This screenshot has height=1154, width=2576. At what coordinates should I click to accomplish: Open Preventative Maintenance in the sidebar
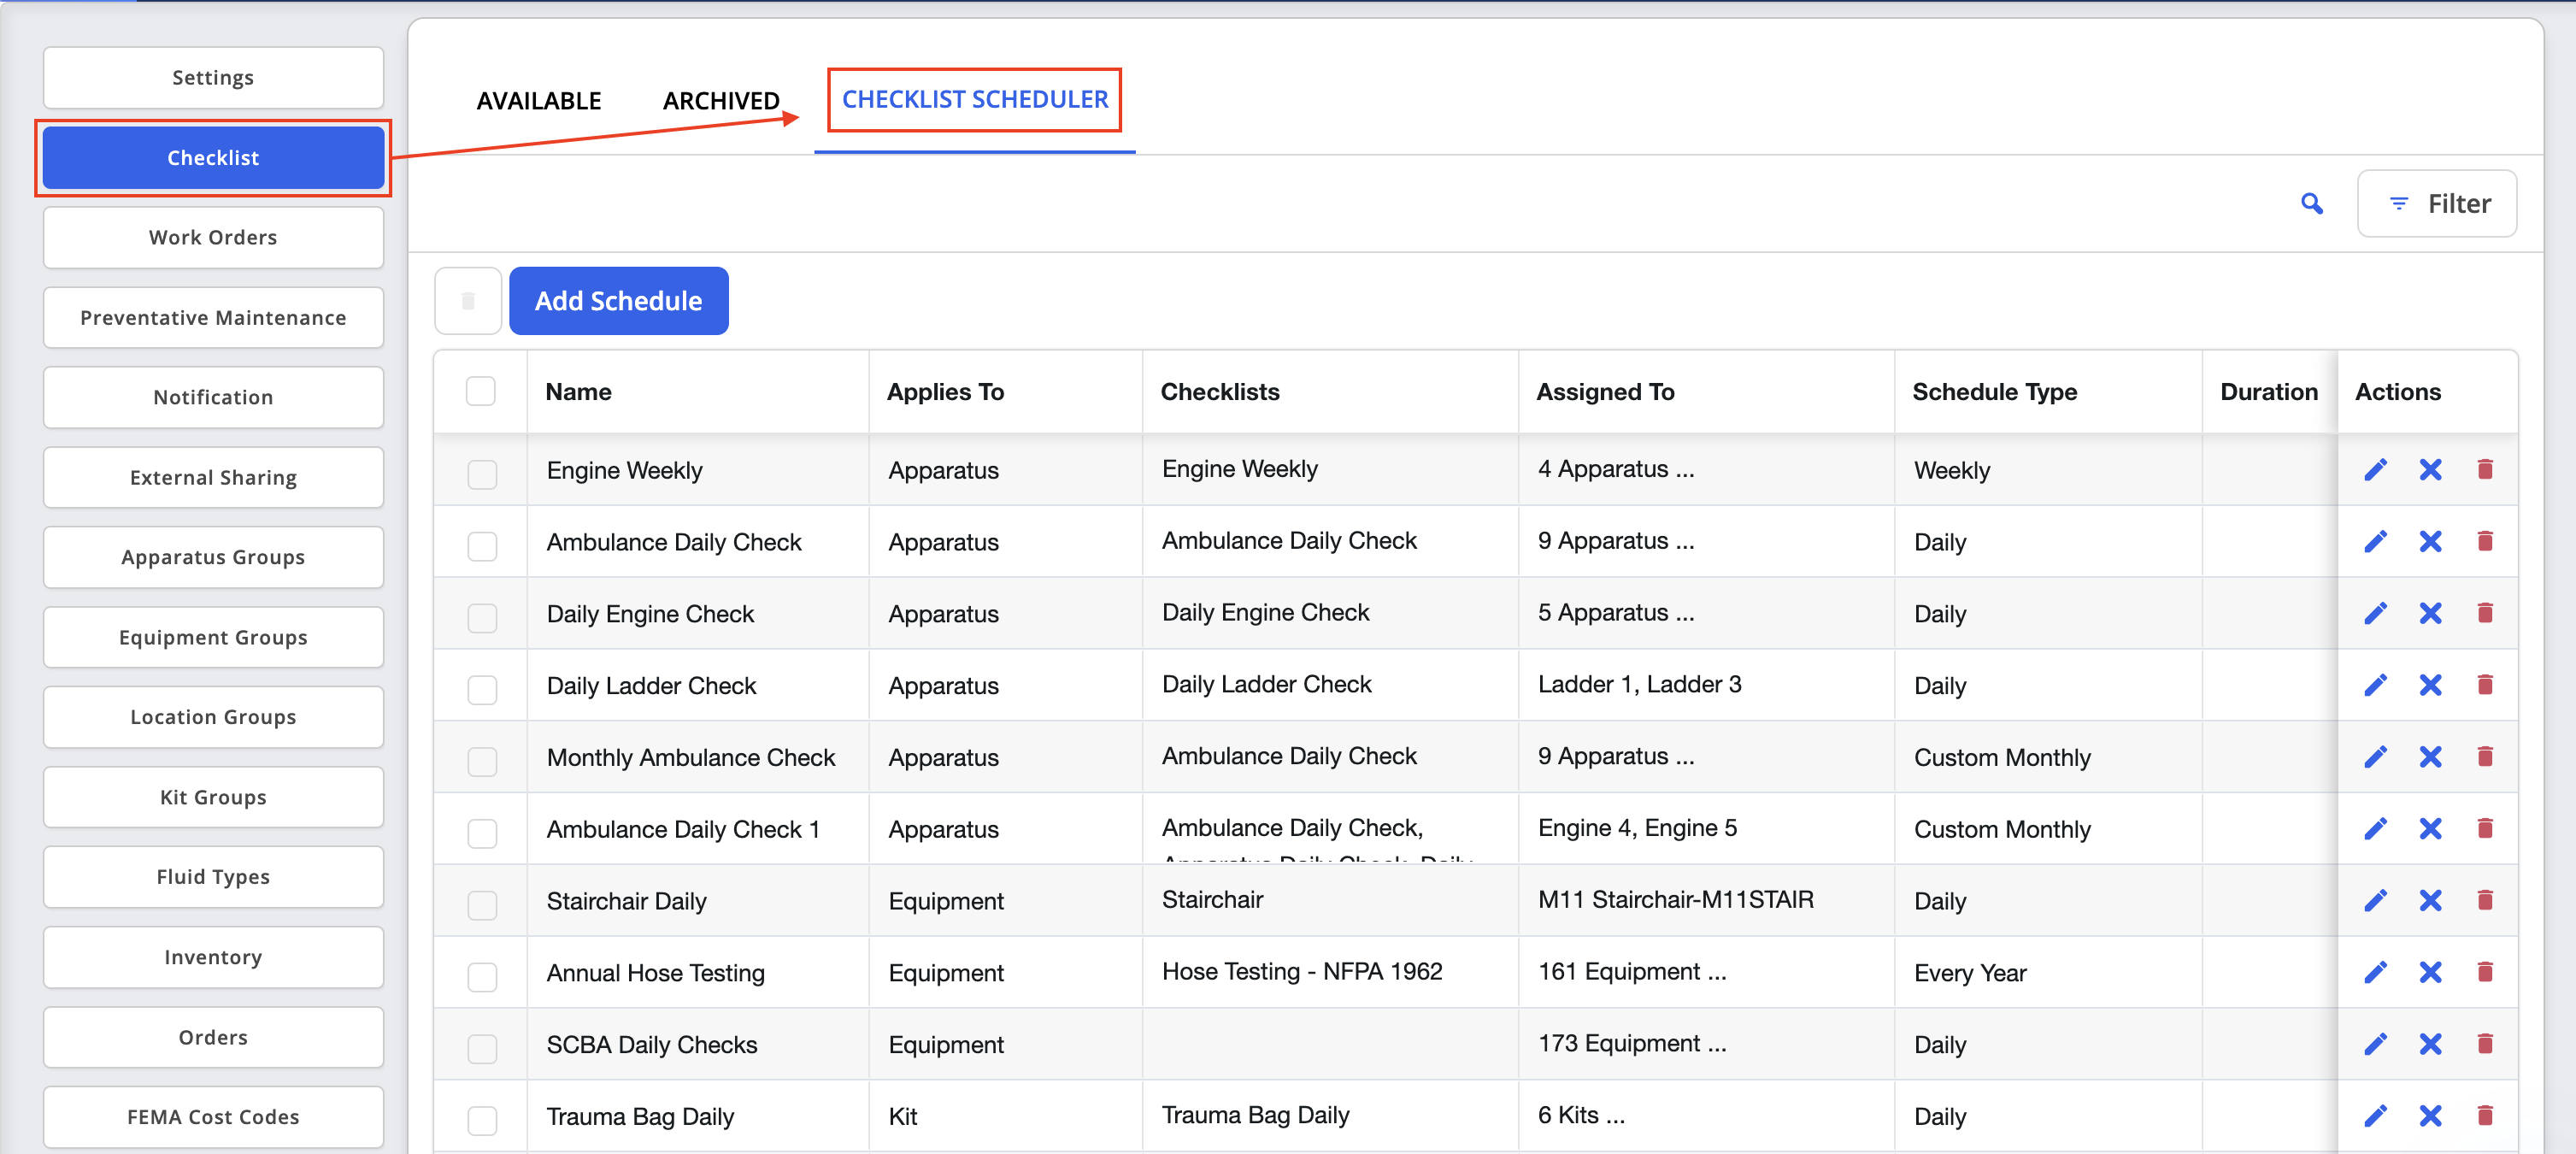coord(213,318)
